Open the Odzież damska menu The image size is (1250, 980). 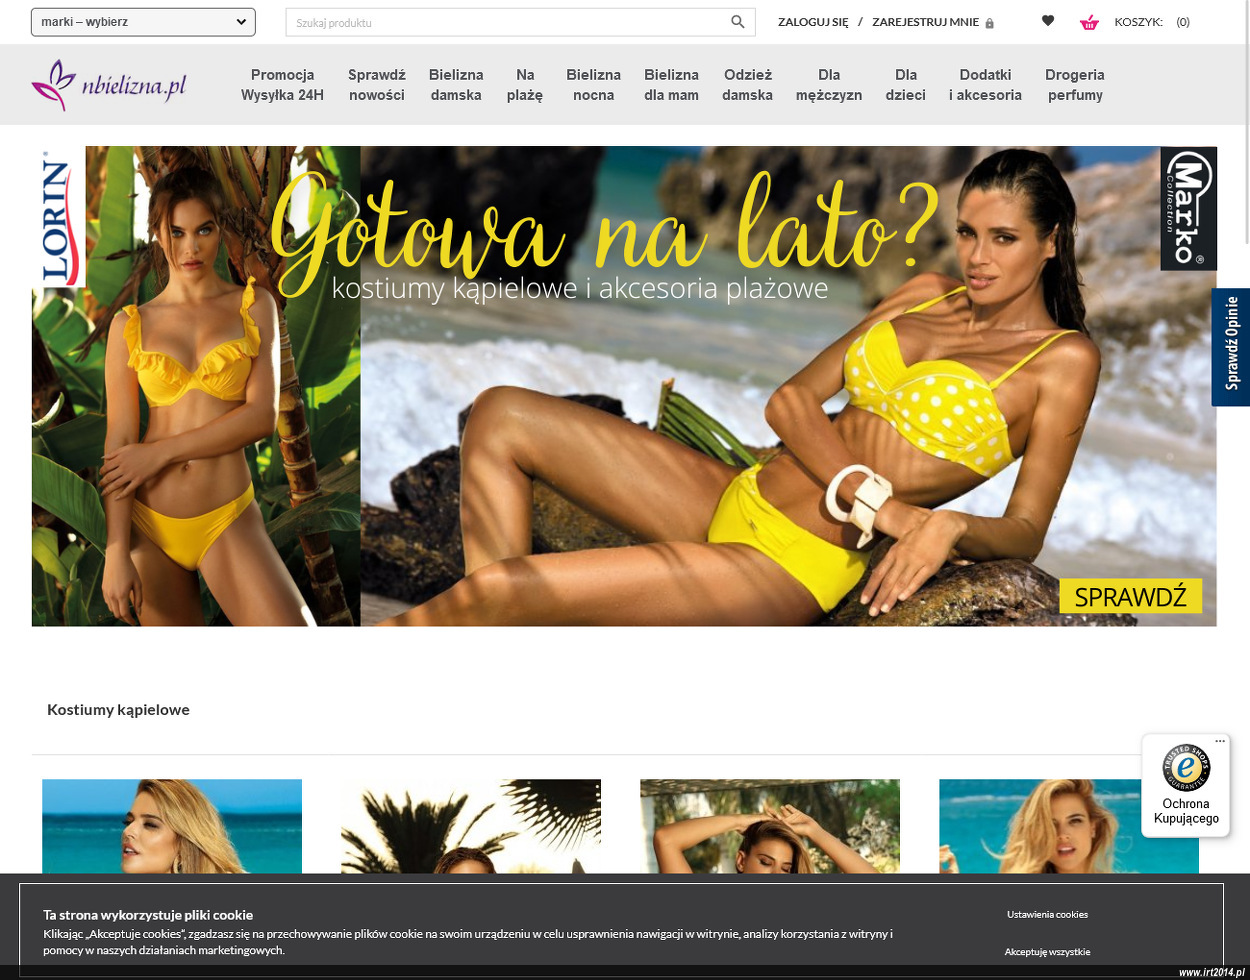[747, 85]
